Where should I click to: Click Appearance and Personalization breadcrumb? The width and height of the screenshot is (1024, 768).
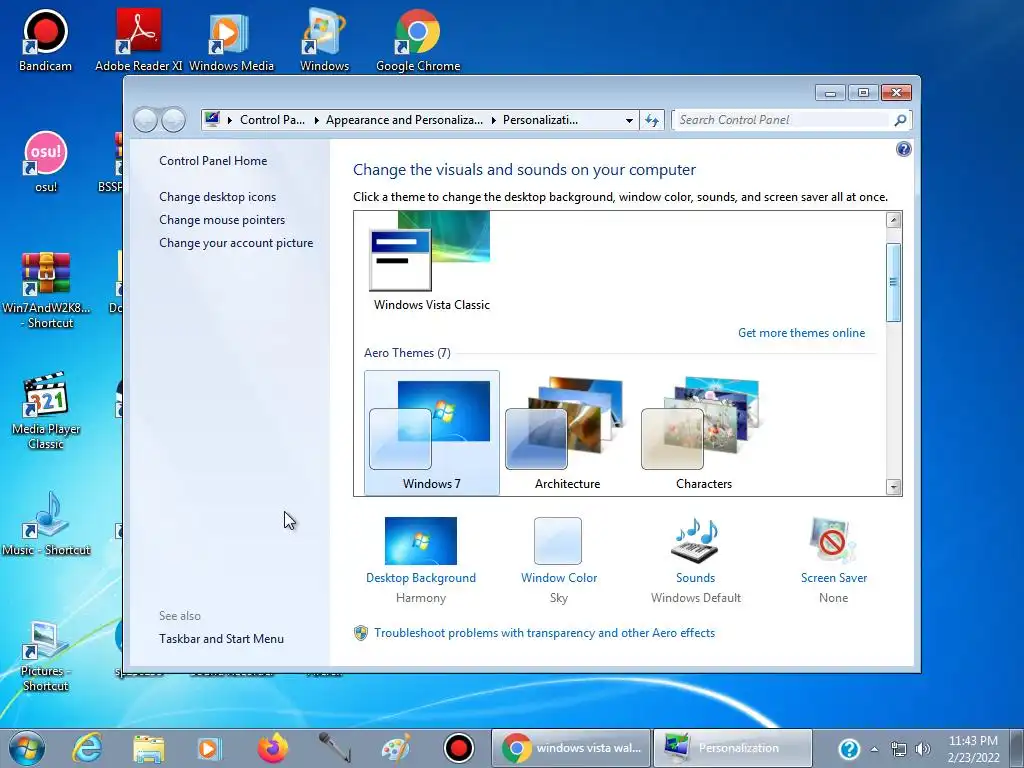coord(404,120)
